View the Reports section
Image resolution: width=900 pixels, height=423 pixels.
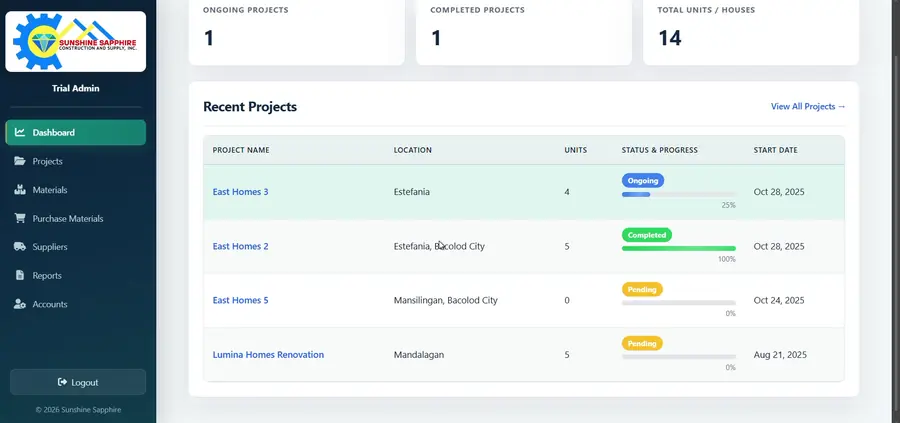click(x=76, y=275)
